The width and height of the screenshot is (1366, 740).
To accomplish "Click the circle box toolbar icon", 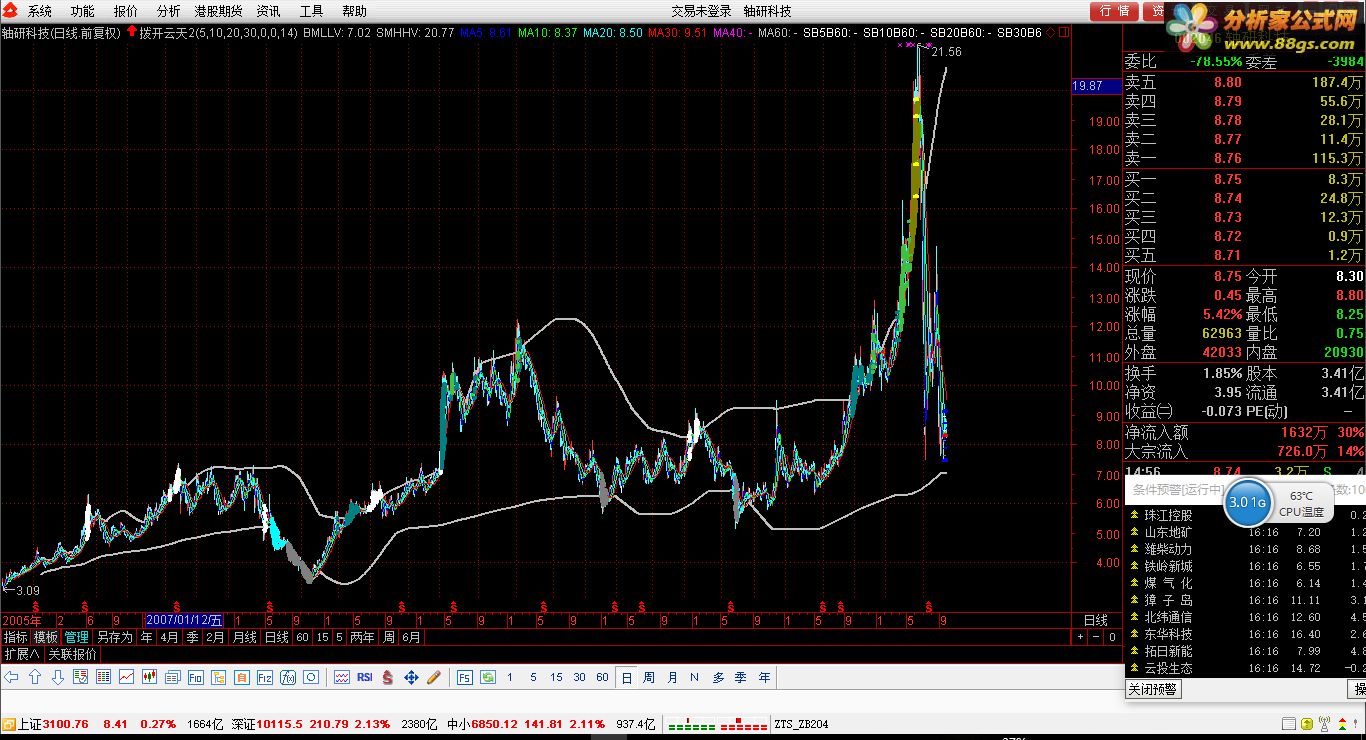I will [x=310, y=677].
